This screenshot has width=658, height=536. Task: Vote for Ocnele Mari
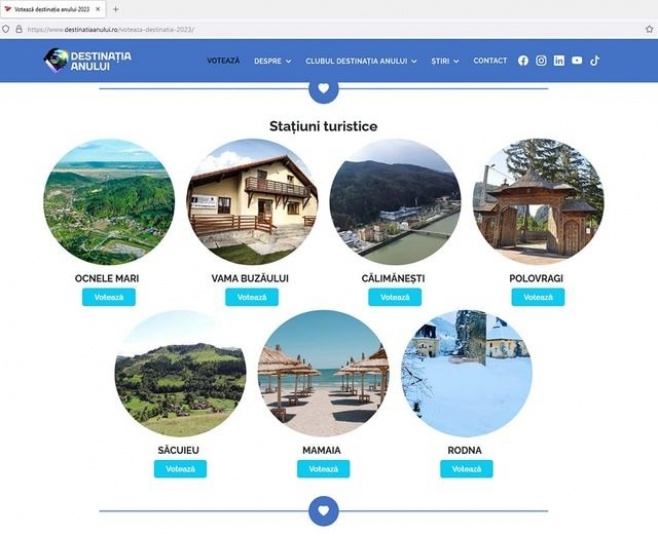(x=109, y=297)
